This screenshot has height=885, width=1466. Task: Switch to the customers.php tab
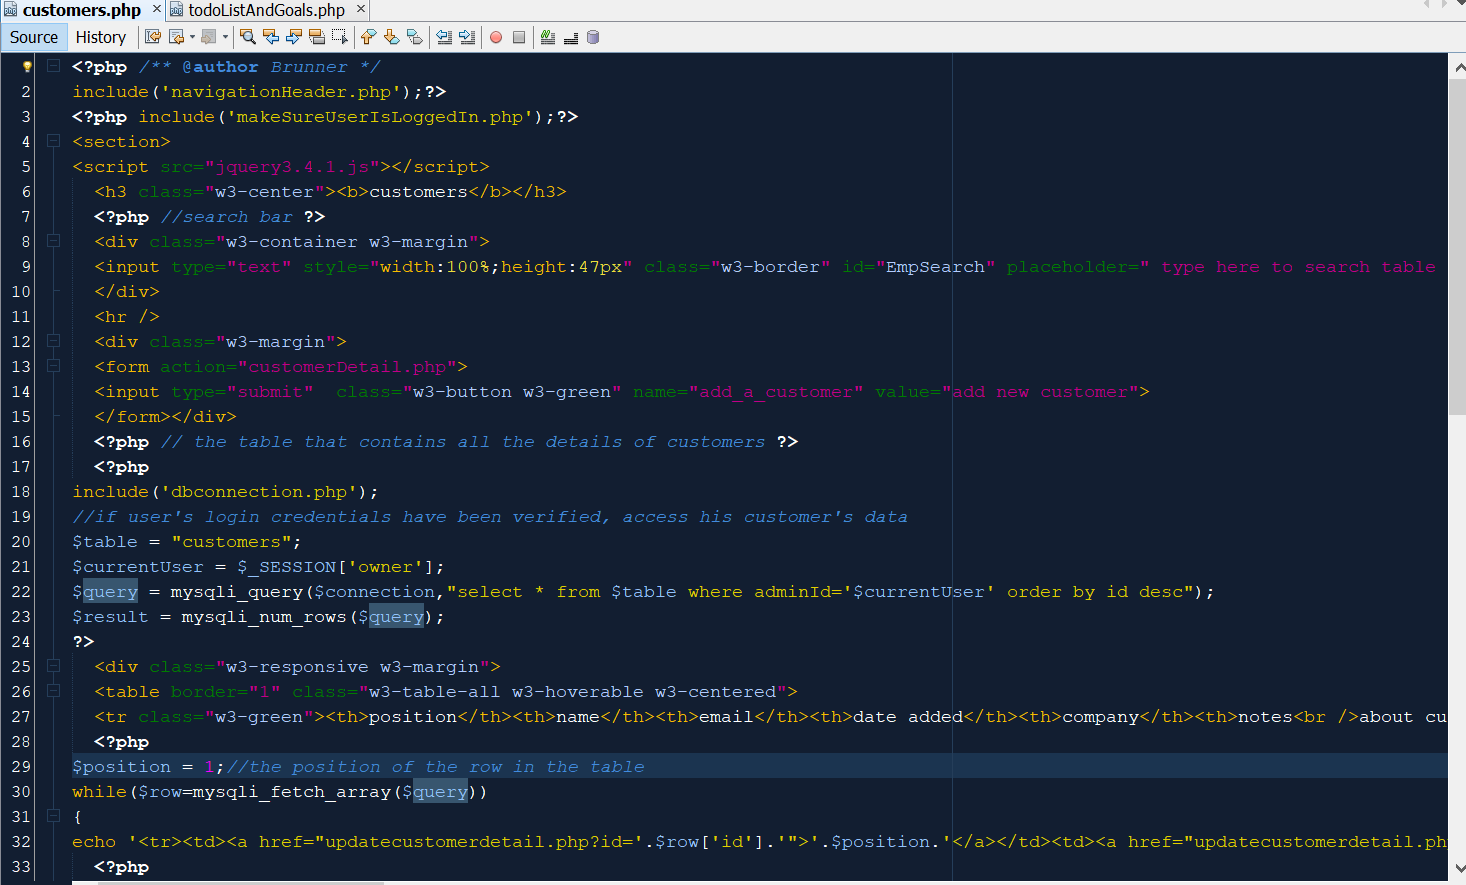pyautogui.click(x=82, y=10)
